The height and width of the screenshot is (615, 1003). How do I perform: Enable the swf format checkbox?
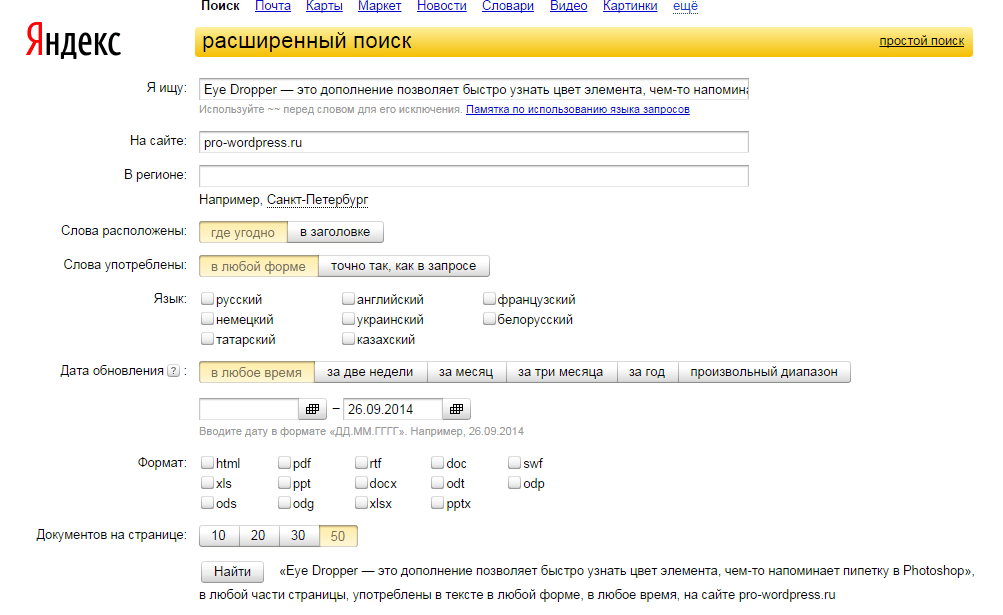(x=514, y=463)
